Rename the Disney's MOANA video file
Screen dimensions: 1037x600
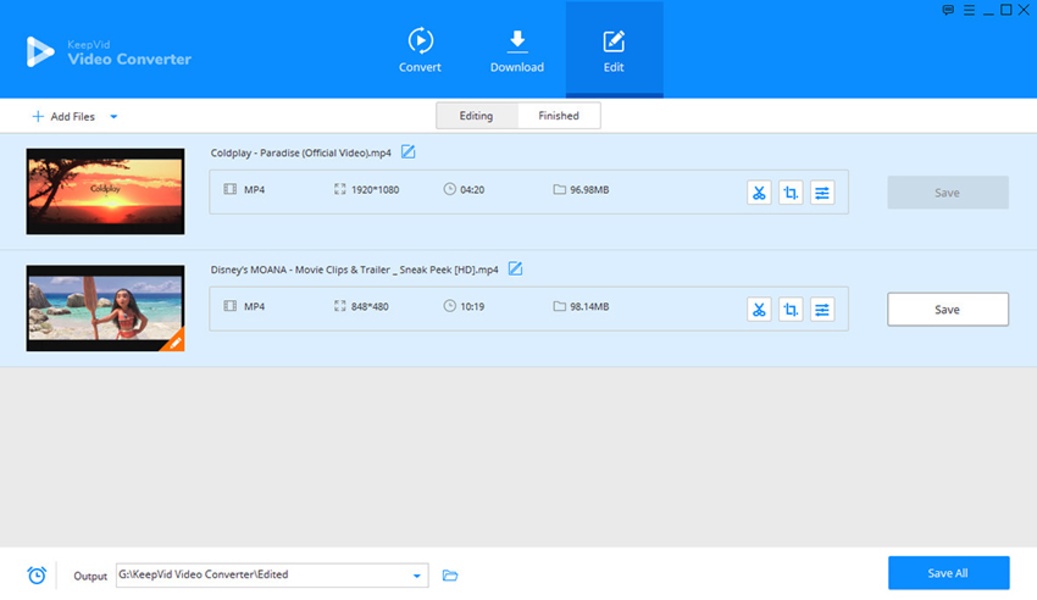pyautogui.click(x=515, y=269)
